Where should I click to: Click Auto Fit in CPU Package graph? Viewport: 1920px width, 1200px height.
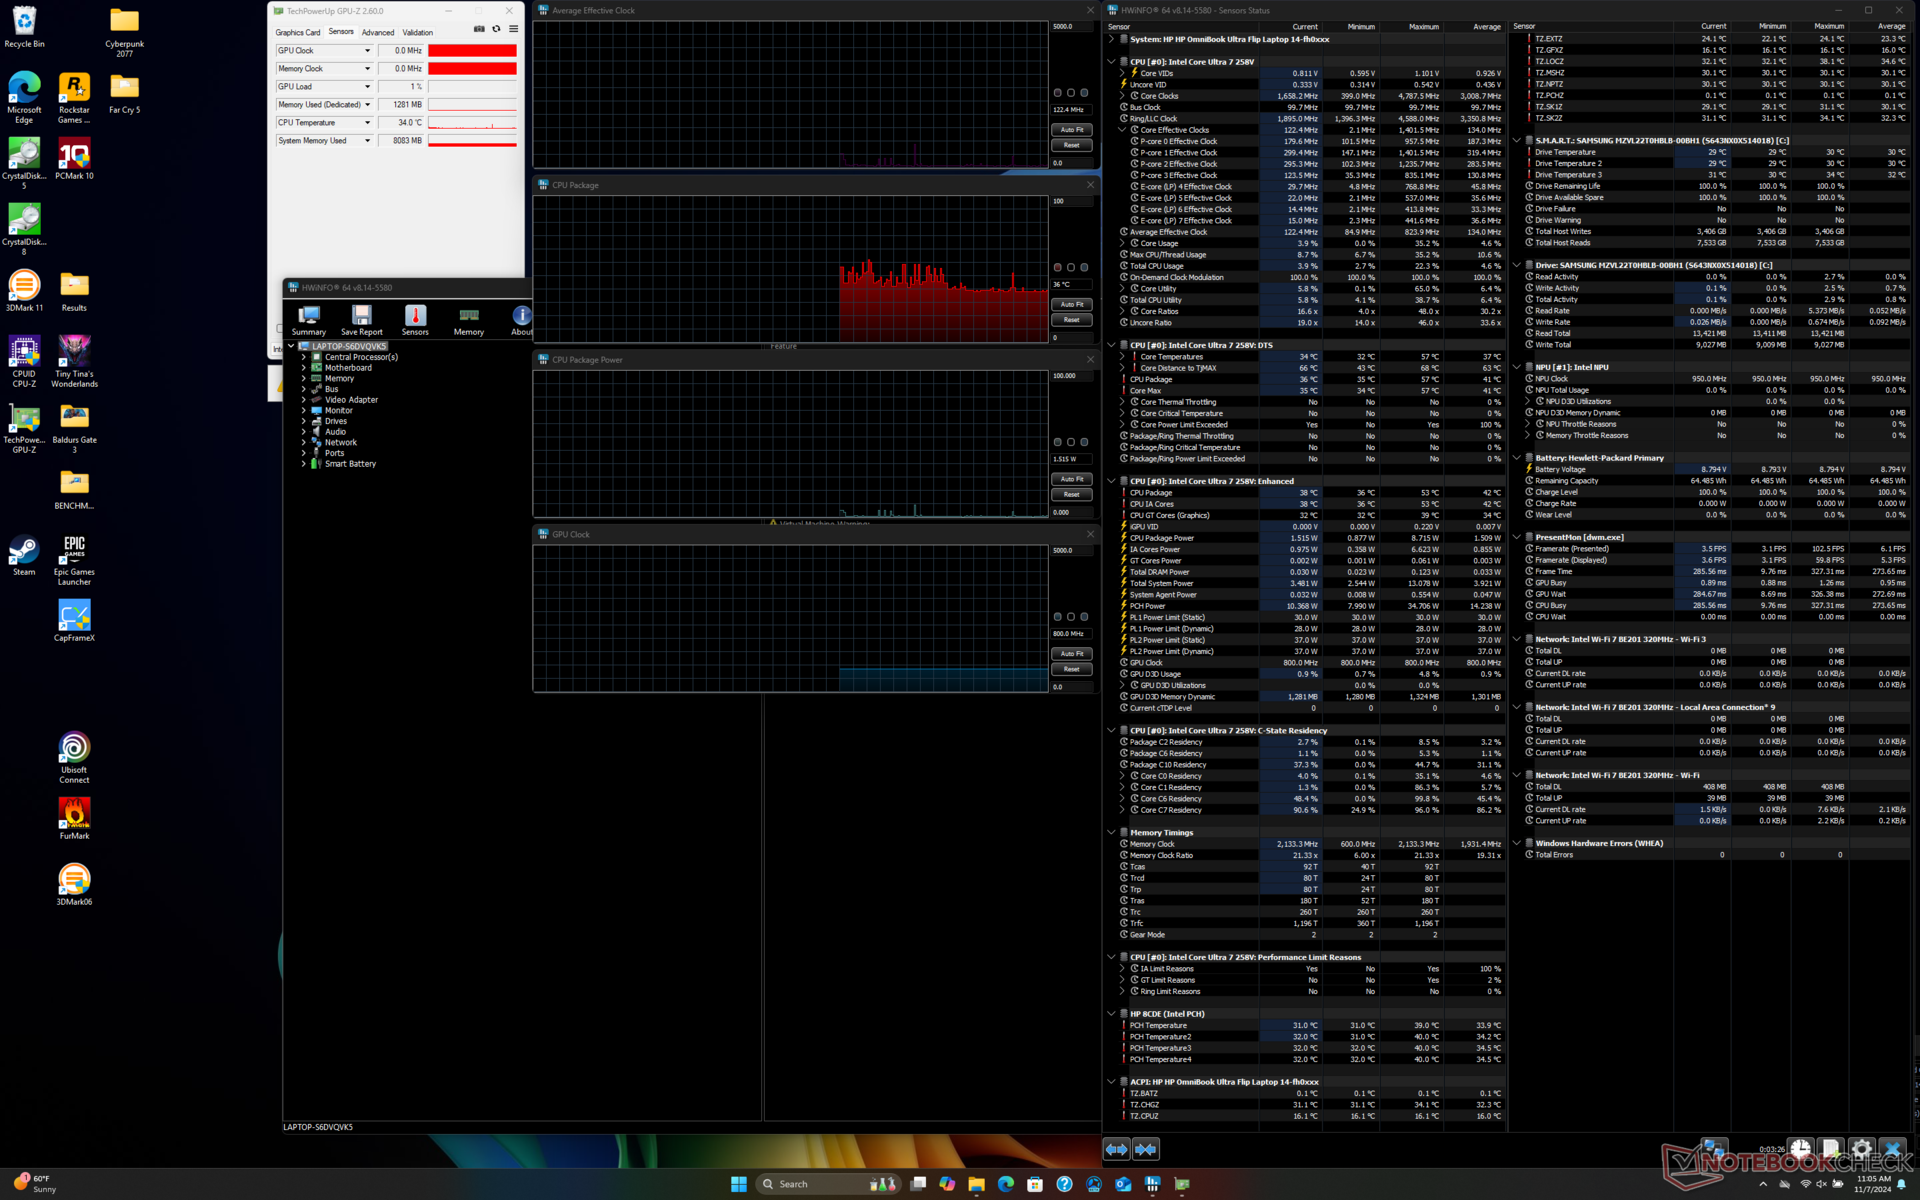[1072, 304]
